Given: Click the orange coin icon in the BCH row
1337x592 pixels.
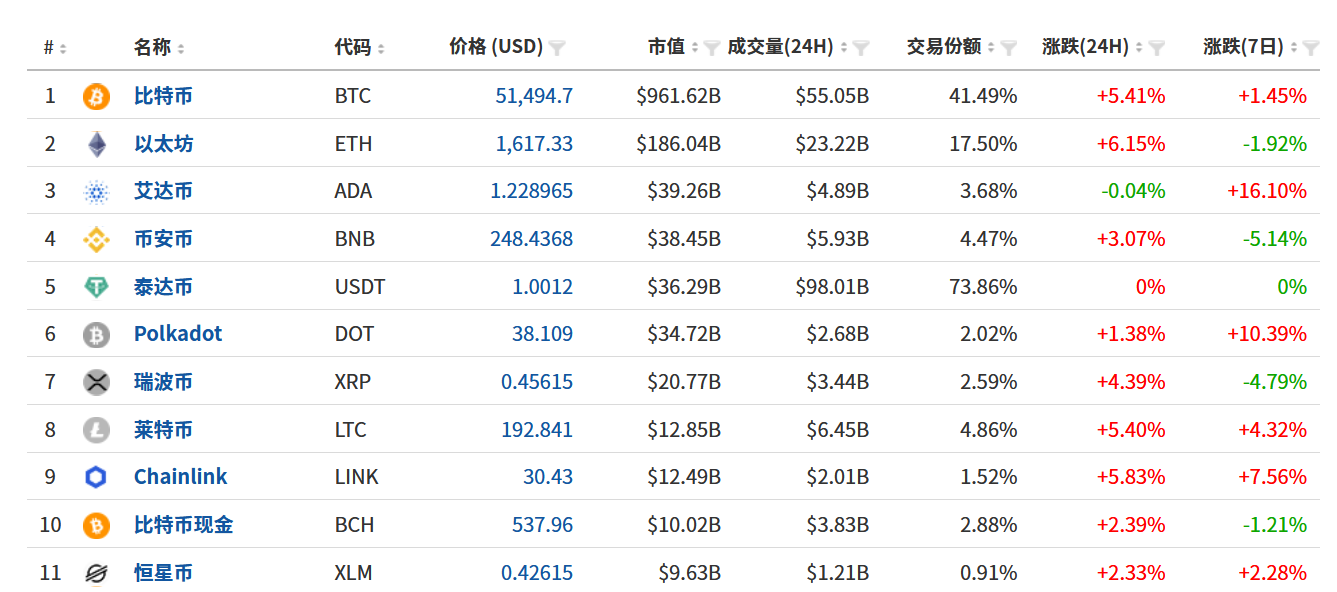Looking at the screenshot, I should pos(96,525).
